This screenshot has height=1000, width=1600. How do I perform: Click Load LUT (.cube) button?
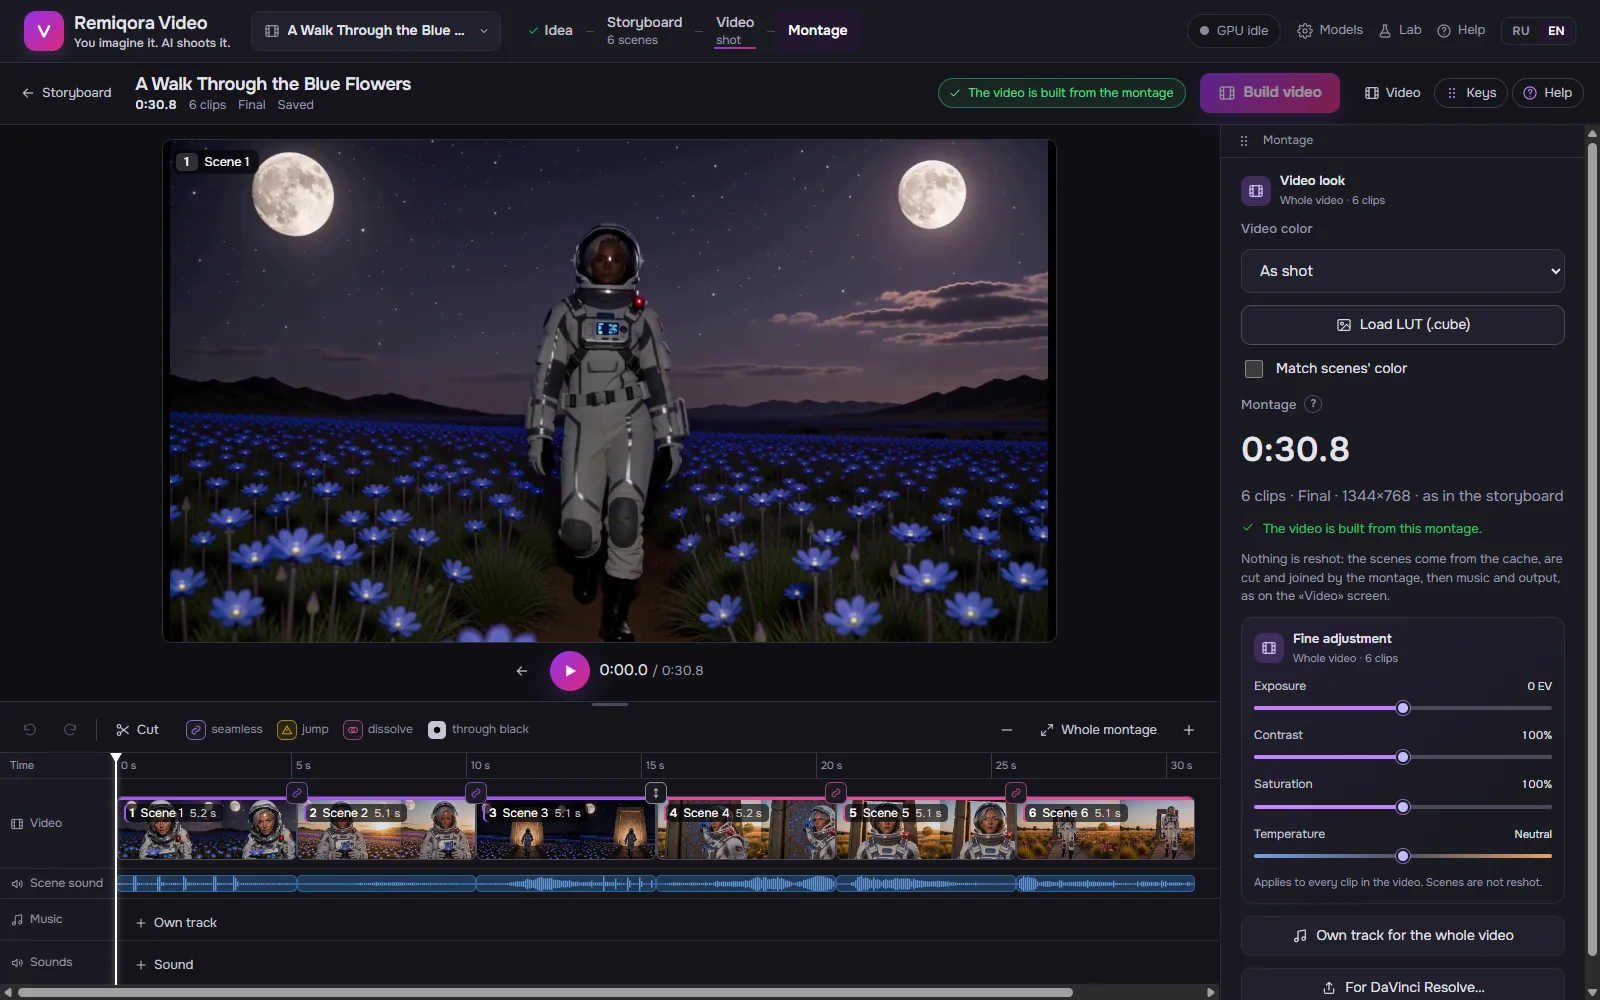(x=1402, y=325)
